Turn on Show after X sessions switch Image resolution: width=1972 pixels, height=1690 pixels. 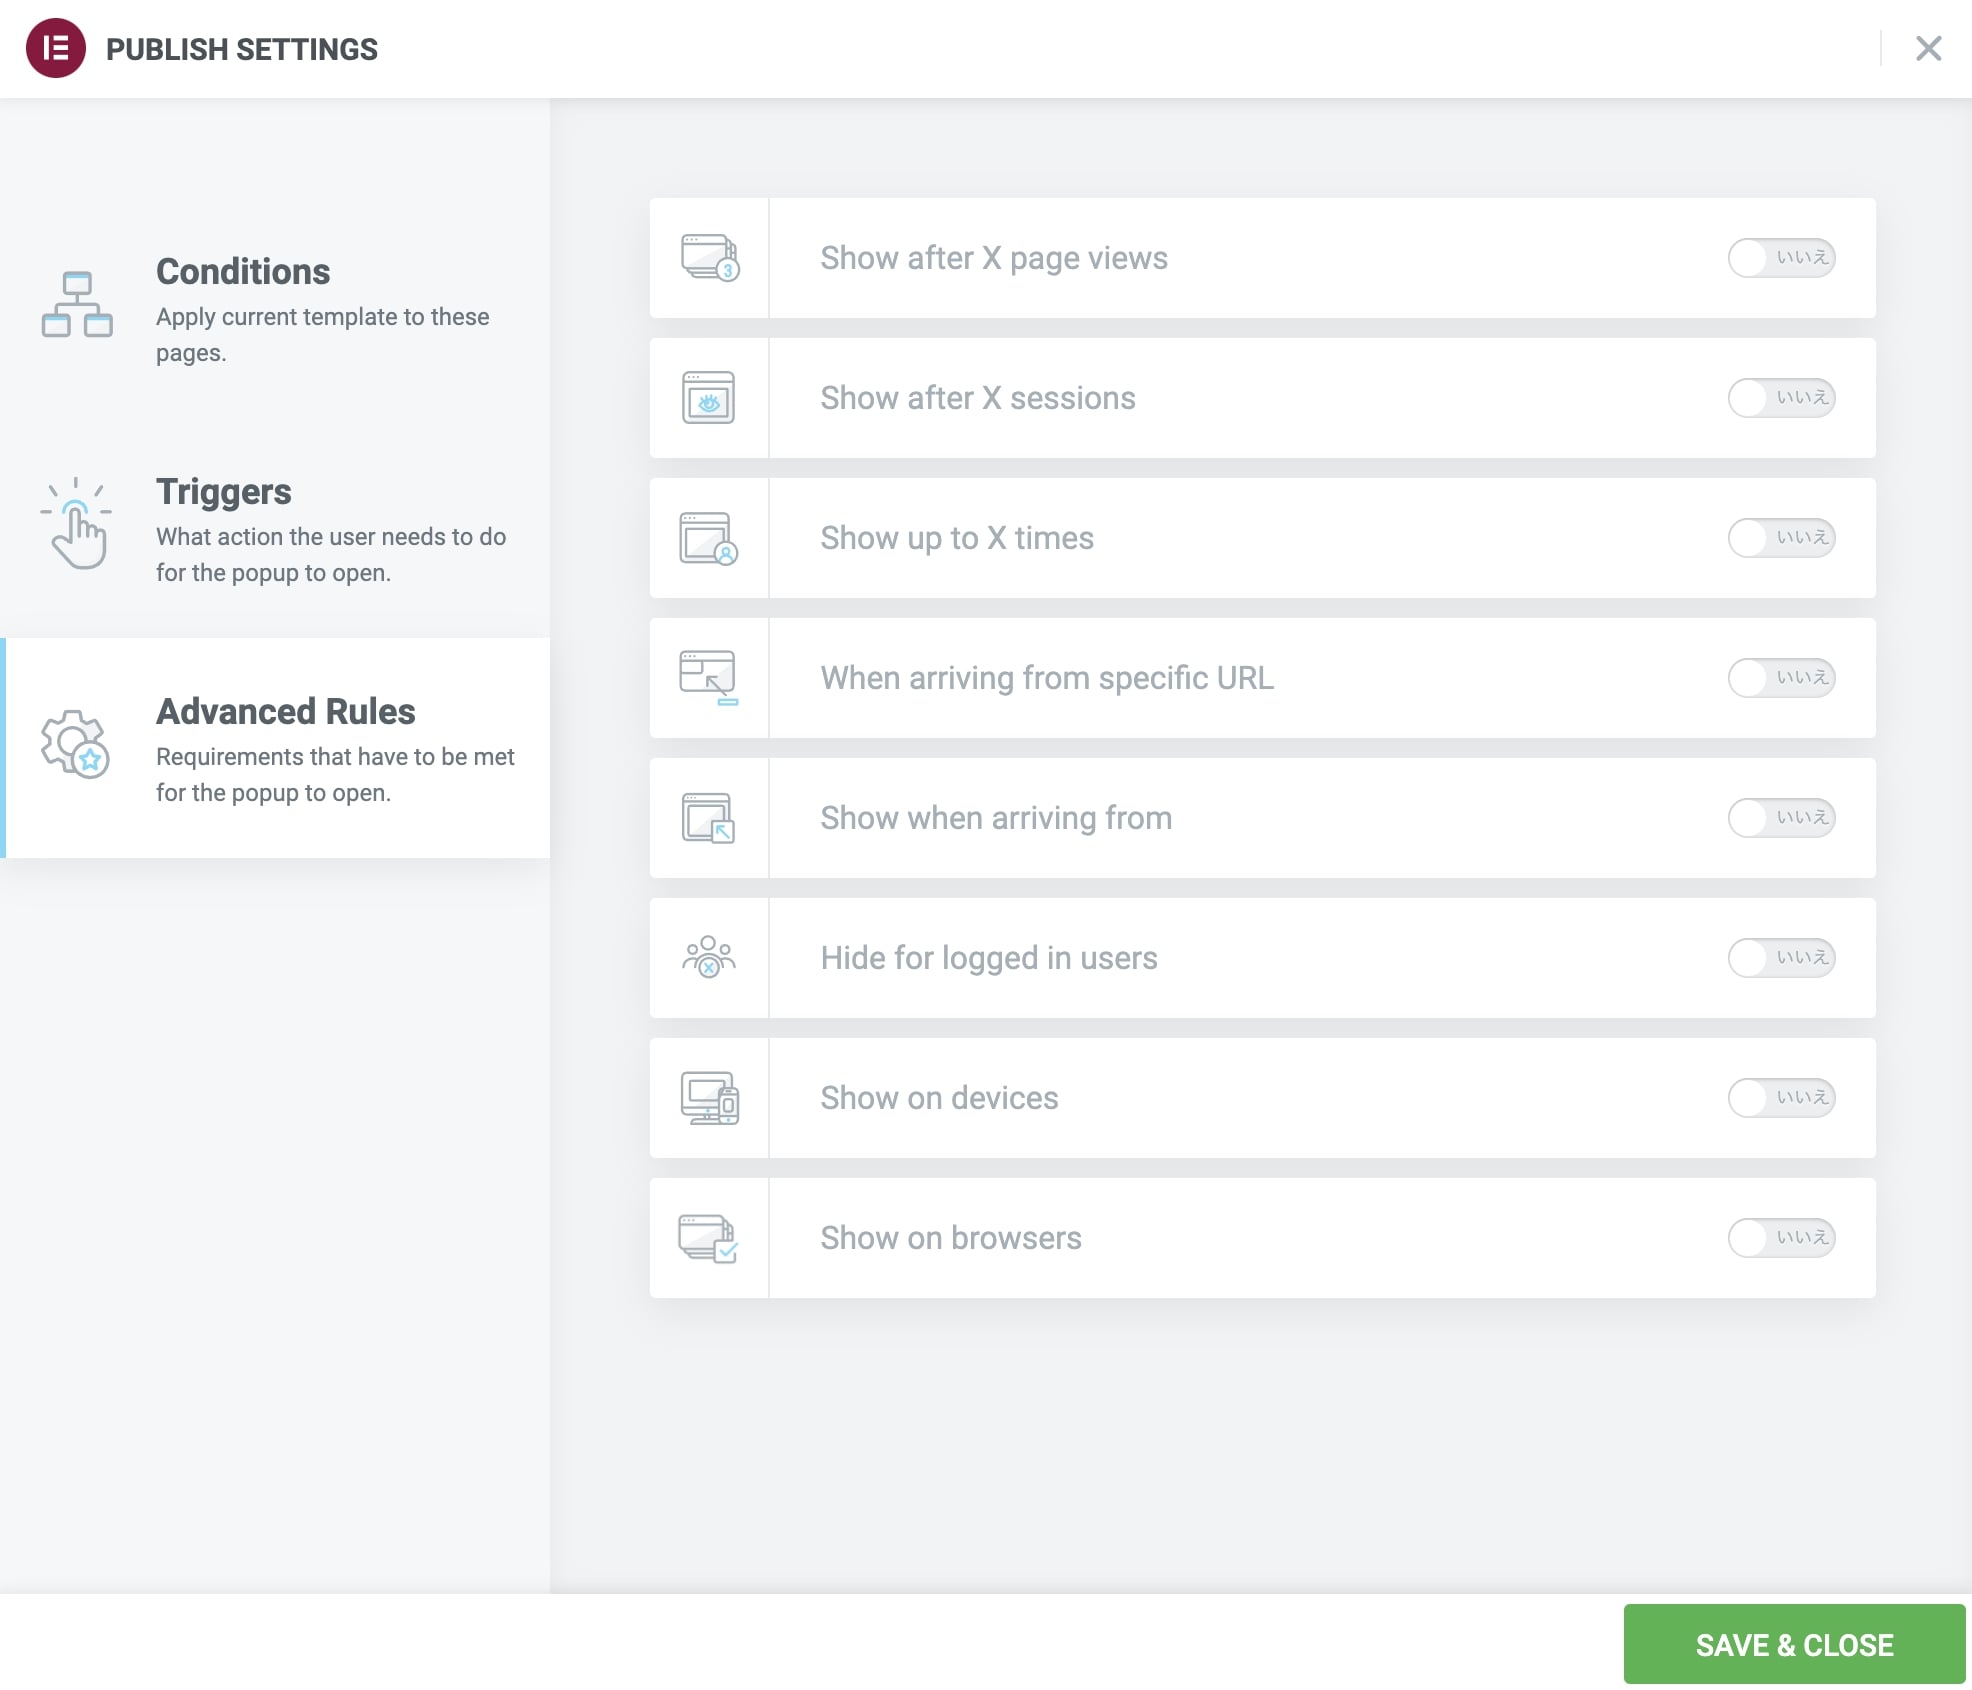pyautogui.click(x=1781, y=398)
